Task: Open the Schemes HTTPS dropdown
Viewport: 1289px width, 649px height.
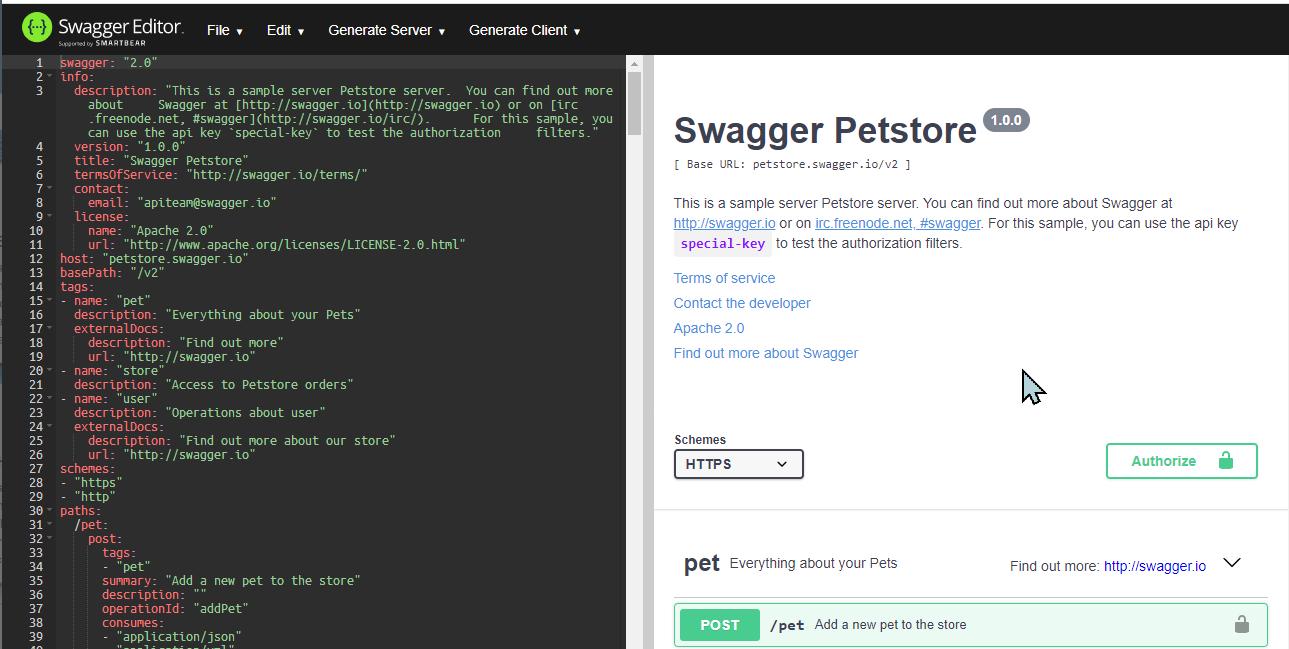Action: click(x=738, y=464)
